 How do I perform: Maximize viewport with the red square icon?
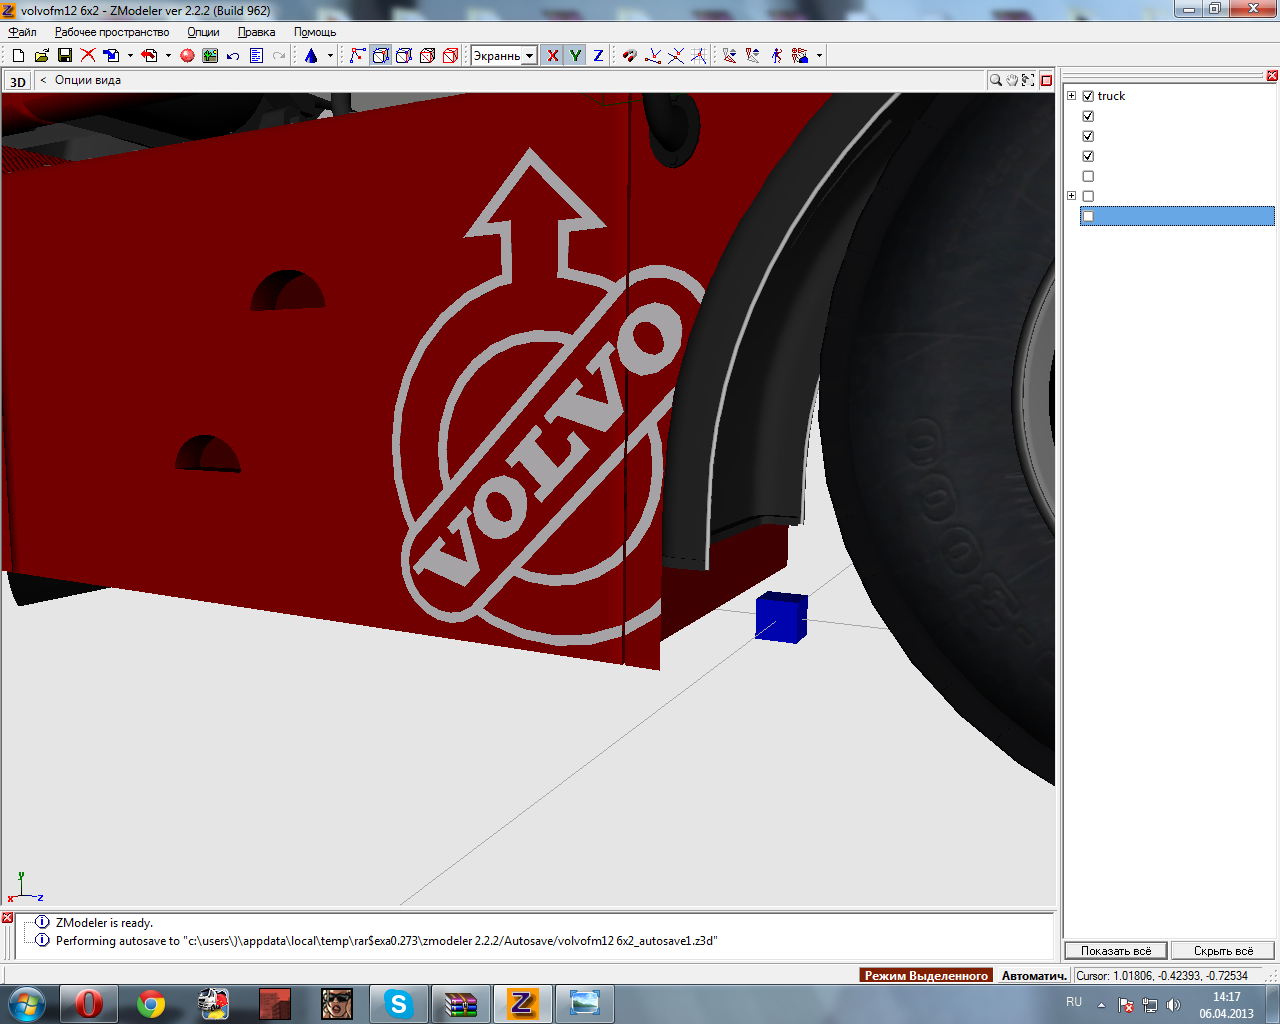1046,80
